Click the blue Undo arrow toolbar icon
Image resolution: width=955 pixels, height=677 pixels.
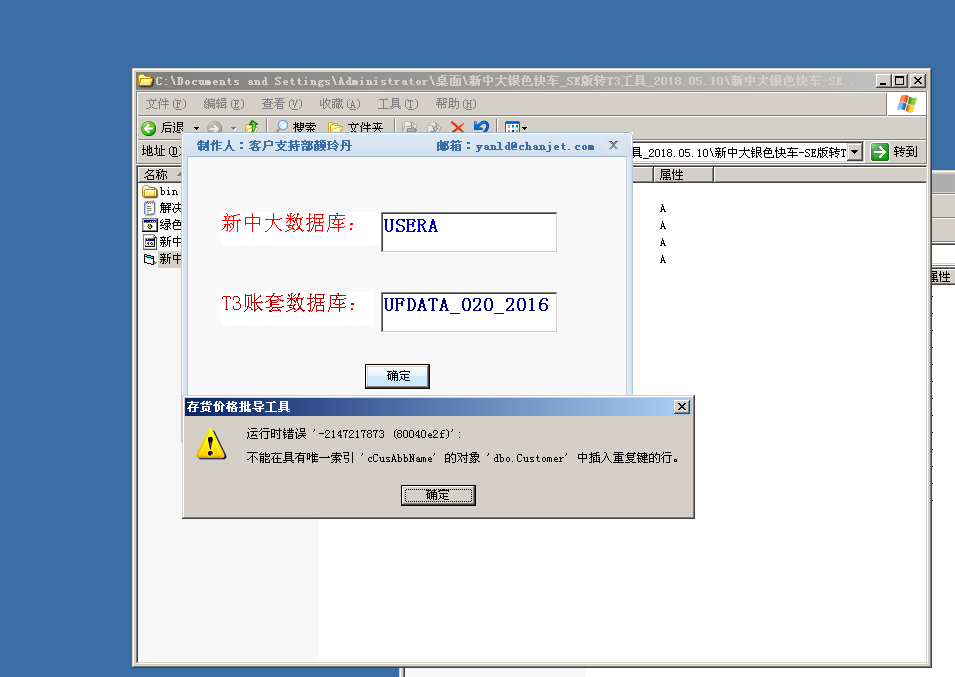tap(481, 127)
